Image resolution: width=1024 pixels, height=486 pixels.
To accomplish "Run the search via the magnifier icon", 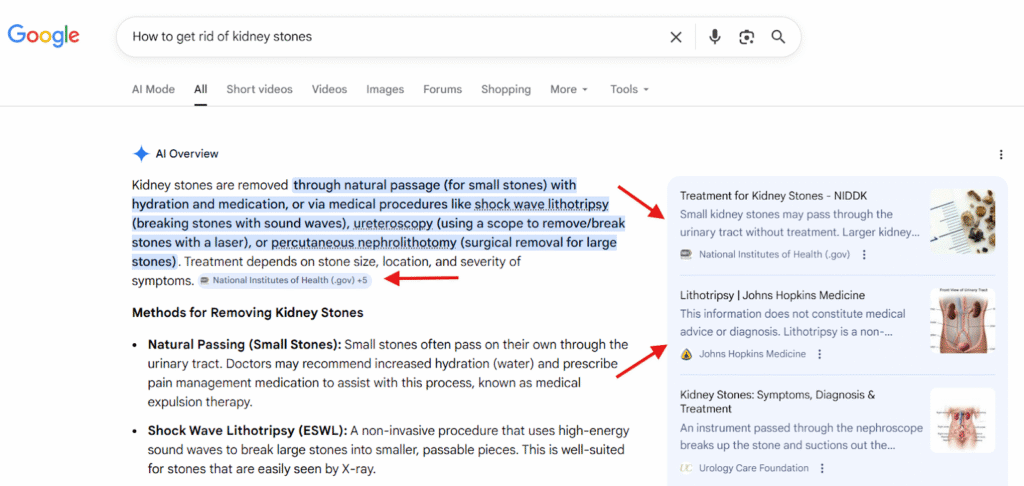I will tap(778, 37).
